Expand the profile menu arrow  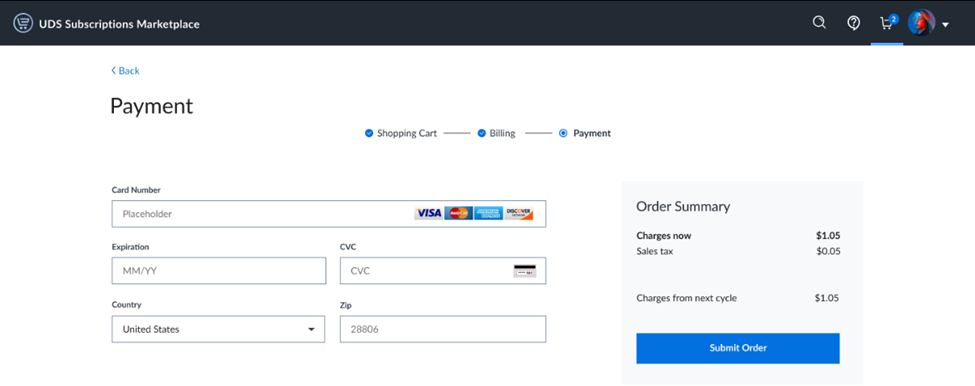(x=945, y=25)
